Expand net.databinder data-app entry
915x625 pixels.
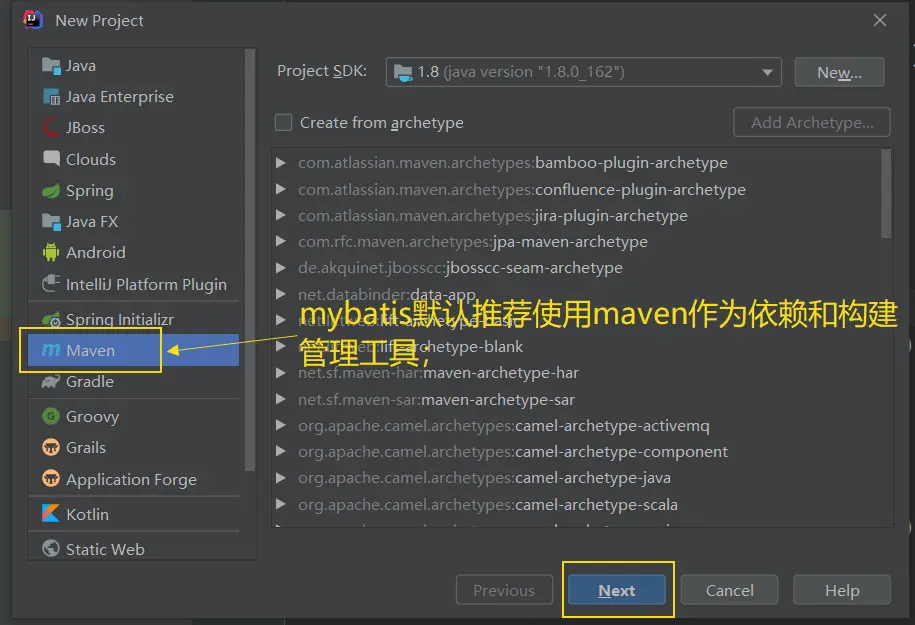coord(281,294)
